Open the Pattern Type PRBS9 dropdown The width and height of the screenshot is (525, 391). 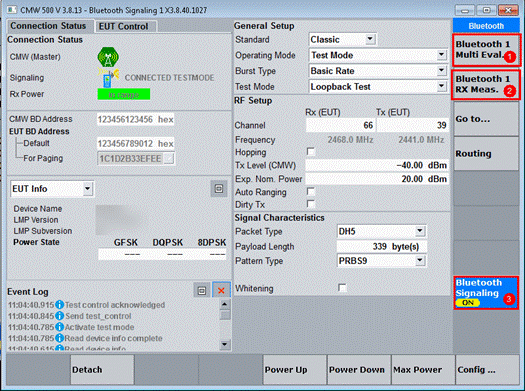tap(420, 260)
